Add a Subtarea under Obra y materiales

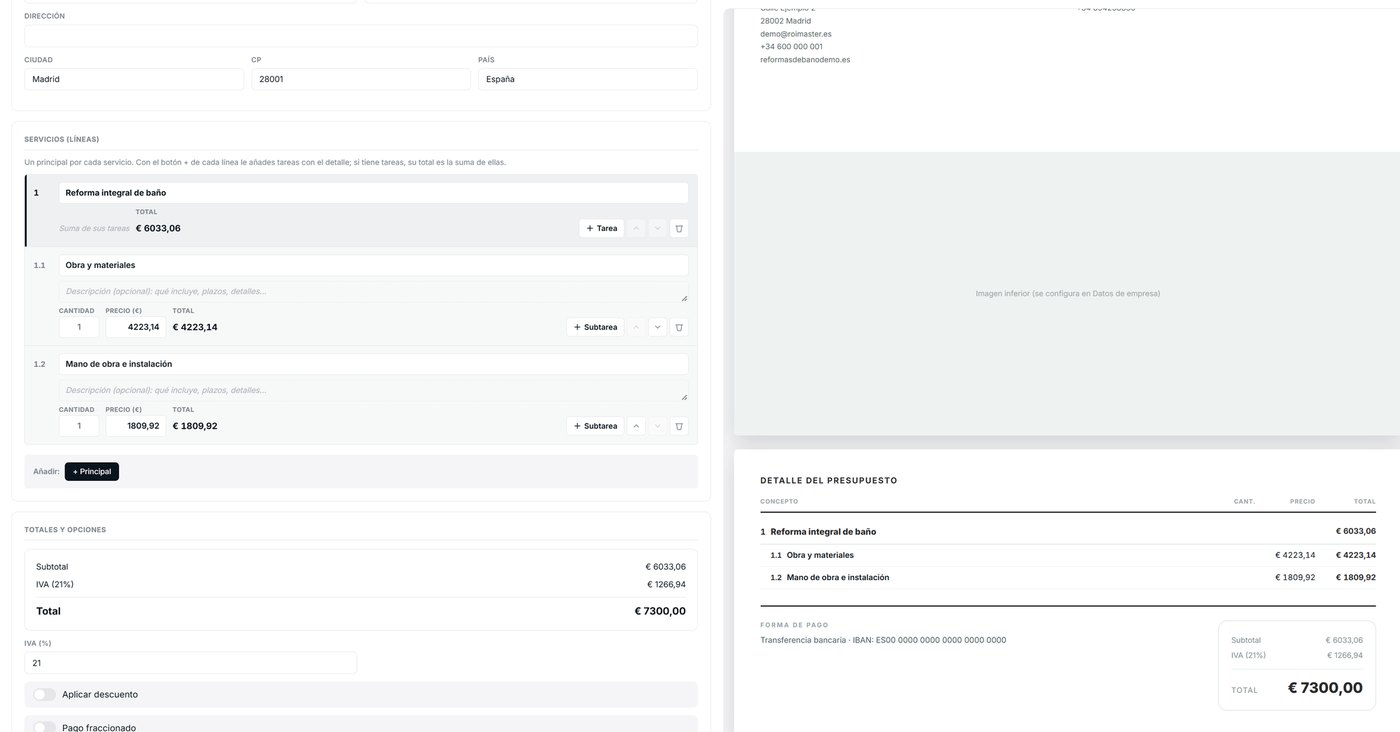pos(596,327)
